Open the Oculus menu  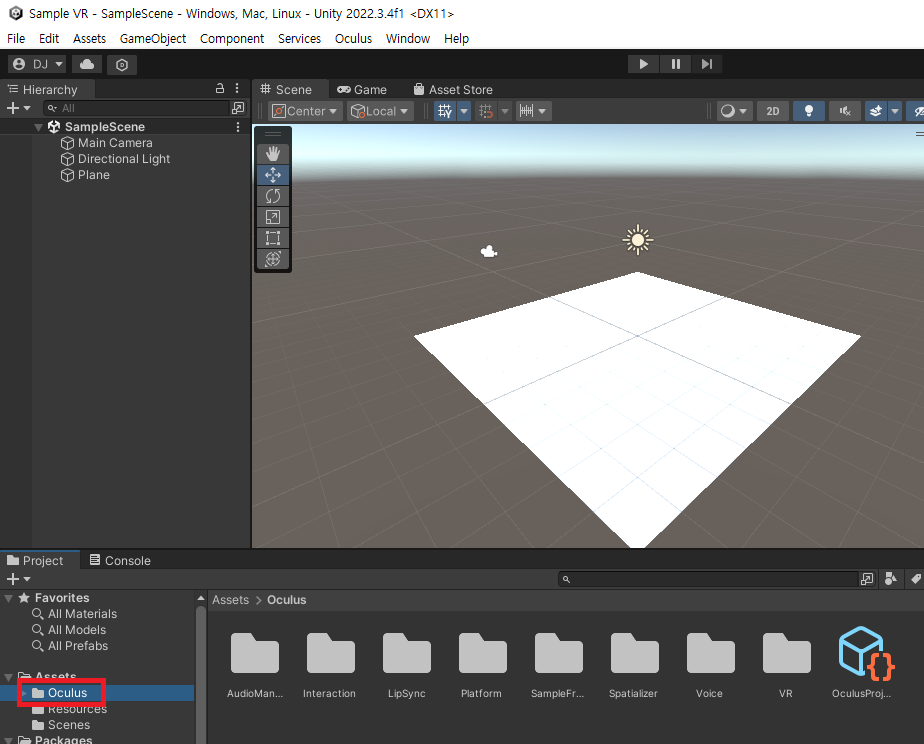point(353,38)
